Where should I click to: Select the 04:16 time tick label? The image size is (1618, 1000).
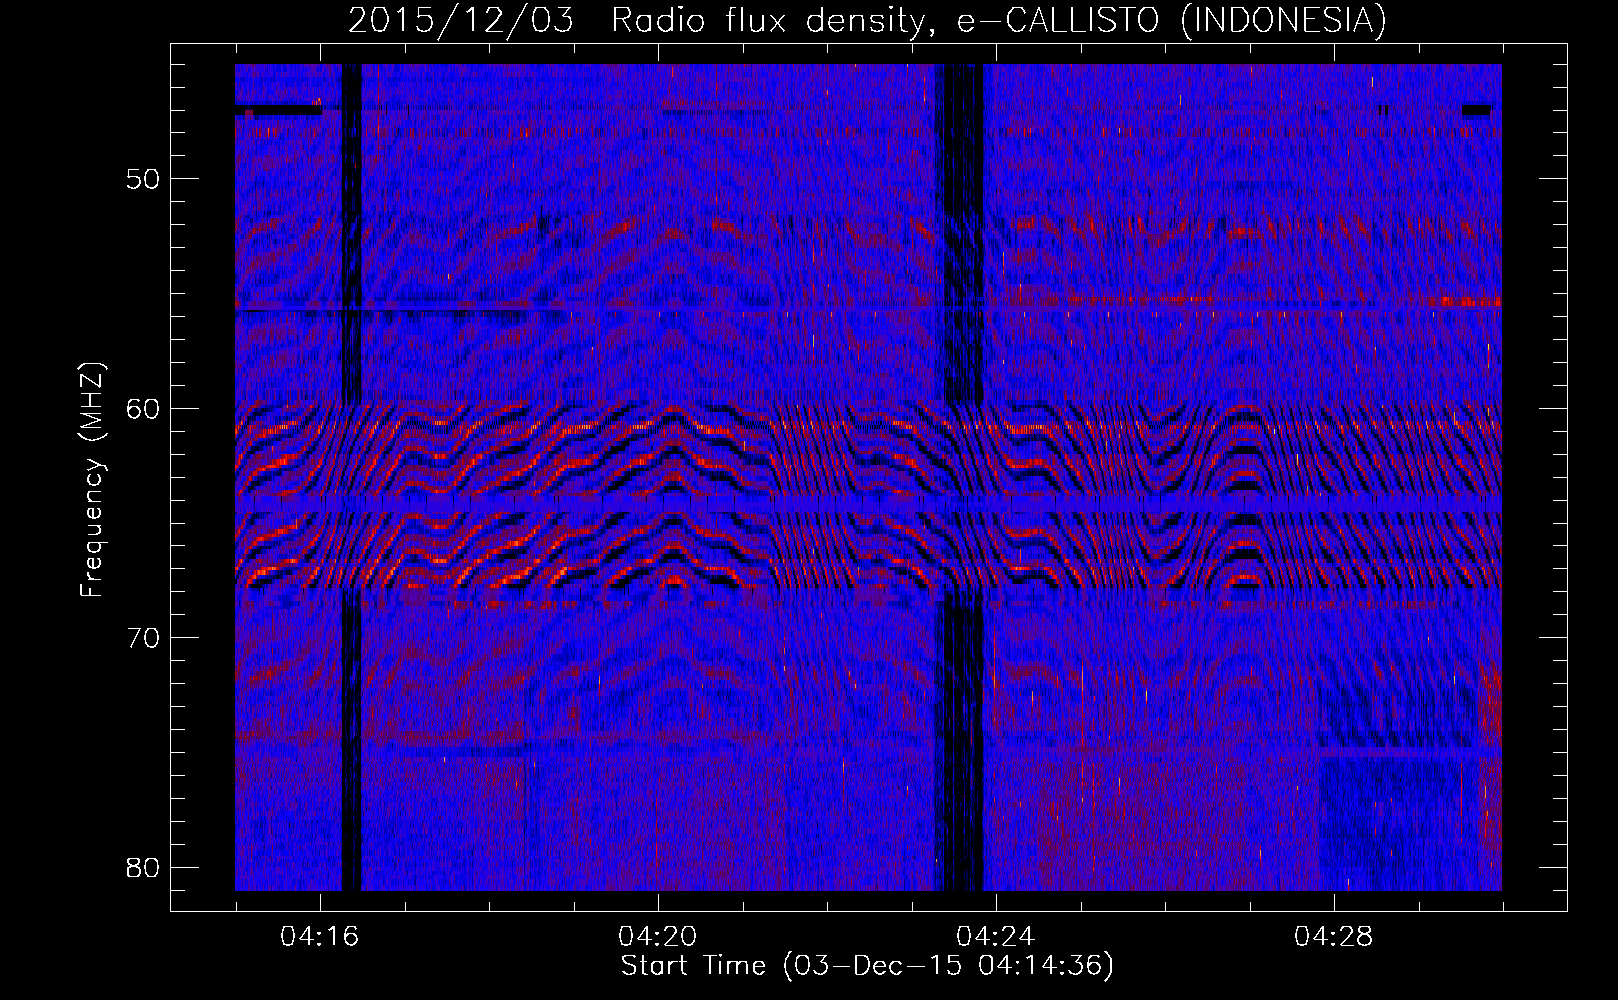(320, 937)
